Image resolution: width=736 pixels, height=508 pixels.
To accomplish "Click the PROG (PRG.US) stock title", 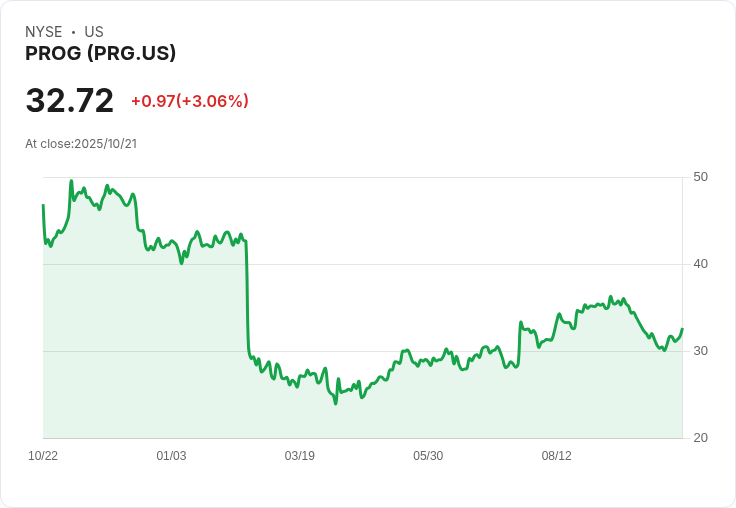I will click(100, 54).
